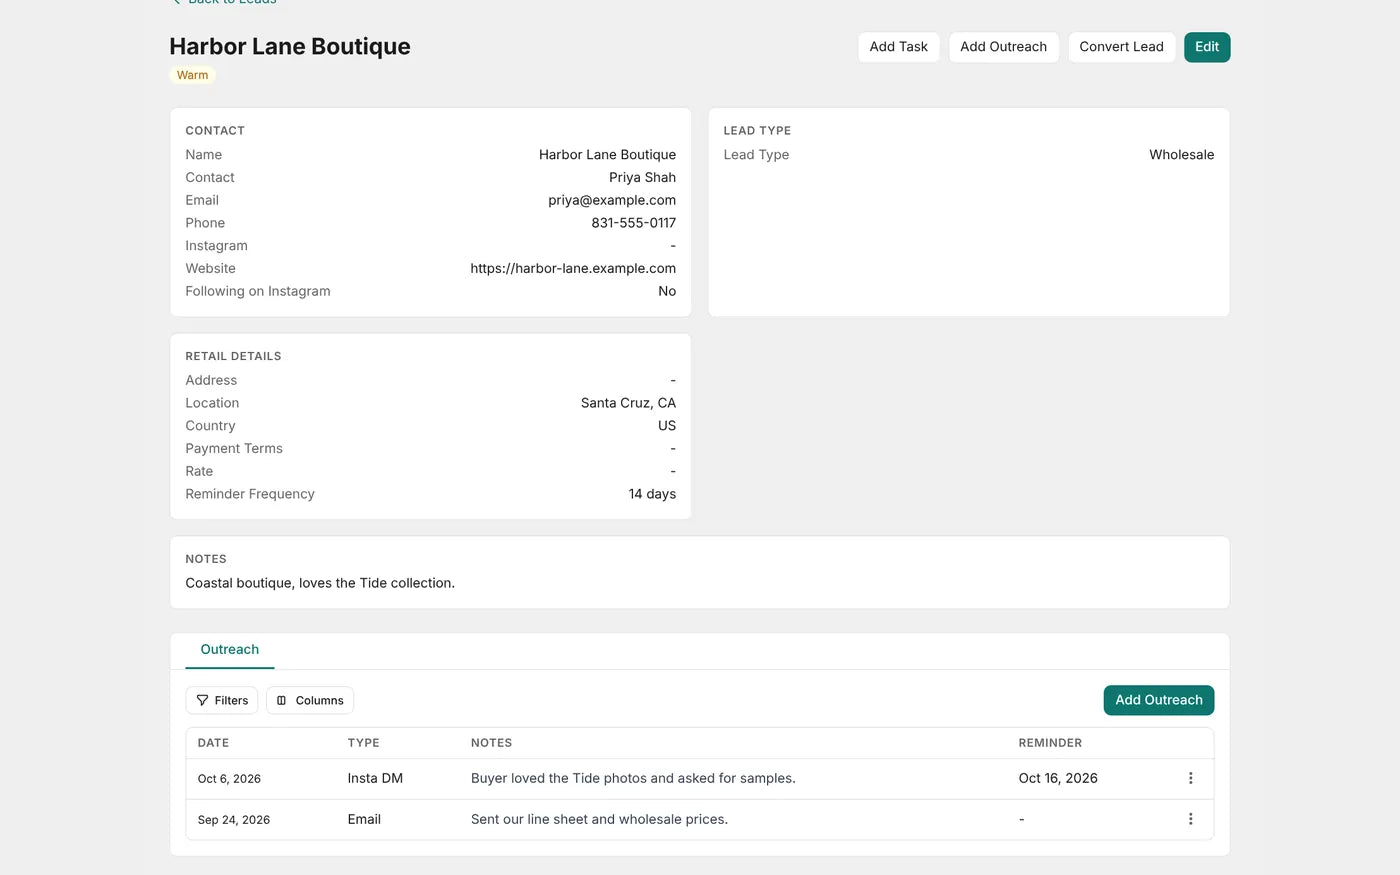Sort by the TYPE column header
The width and height of the screenshot is (1400, 875).
[363, 743]
